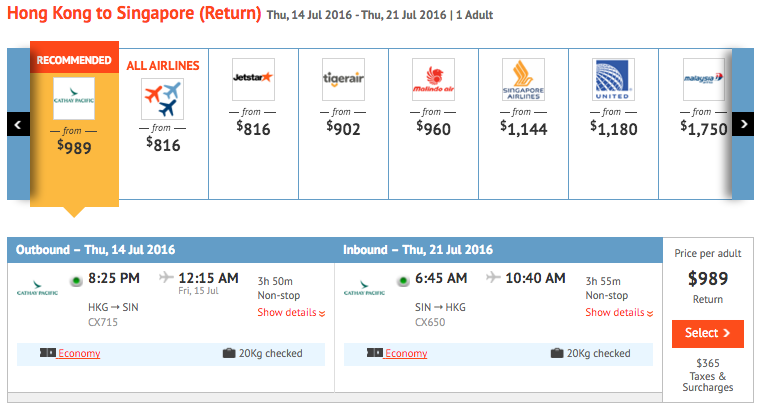Screen dimensions: 762x409
Task: Click the Fri, 15 Jul arrival date
Action: [x=198, y=291]
